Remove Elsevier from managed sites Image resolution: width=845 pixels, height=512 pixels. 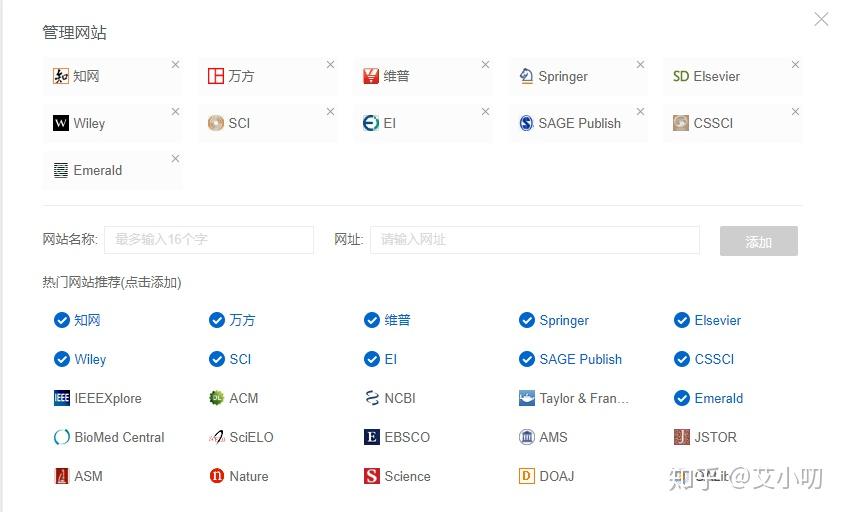[795, 65]
